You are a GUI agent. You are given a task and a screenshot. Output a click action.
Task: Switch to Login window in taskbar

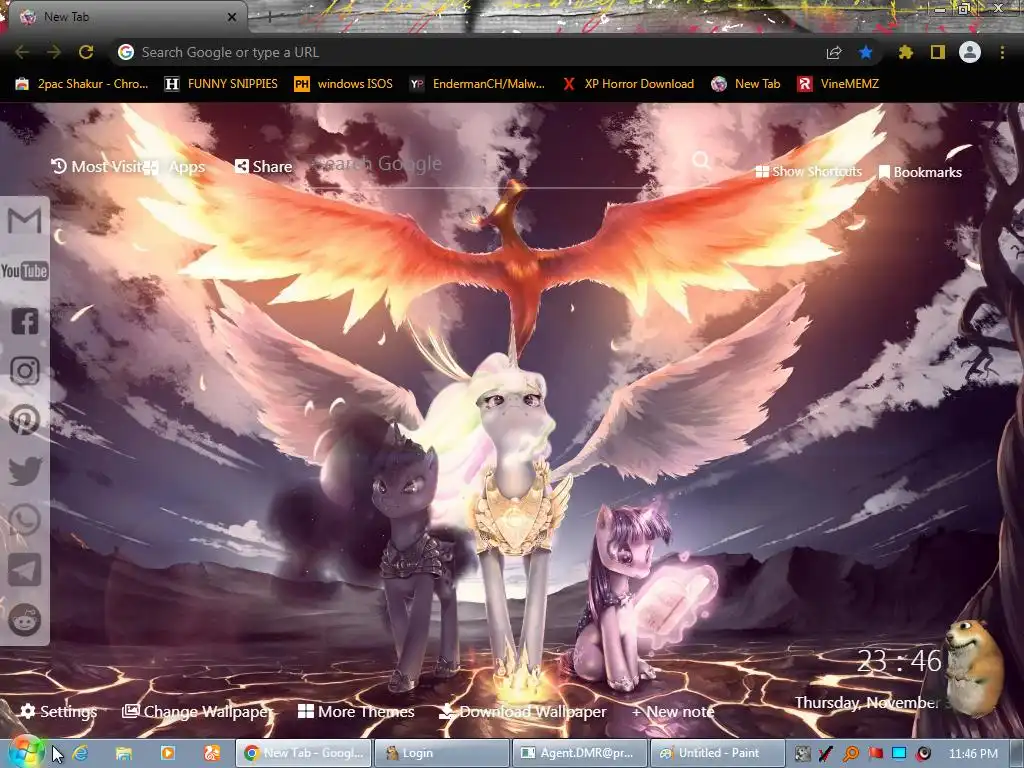(442, 753)
